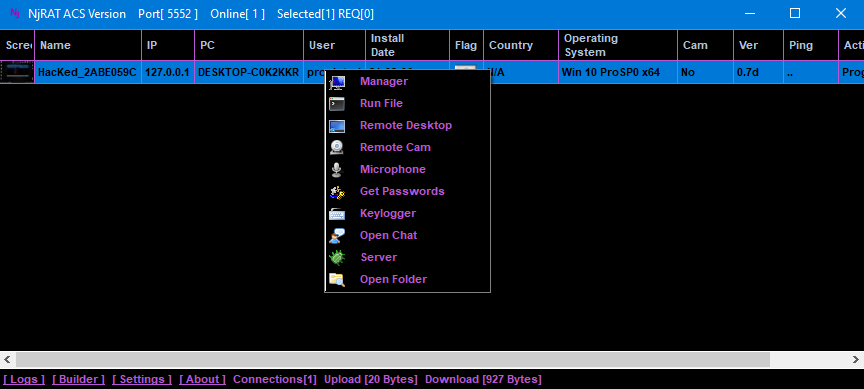
Task: Click the DESKTOP-C0K2KKR cell
Action: click(249, 72)
